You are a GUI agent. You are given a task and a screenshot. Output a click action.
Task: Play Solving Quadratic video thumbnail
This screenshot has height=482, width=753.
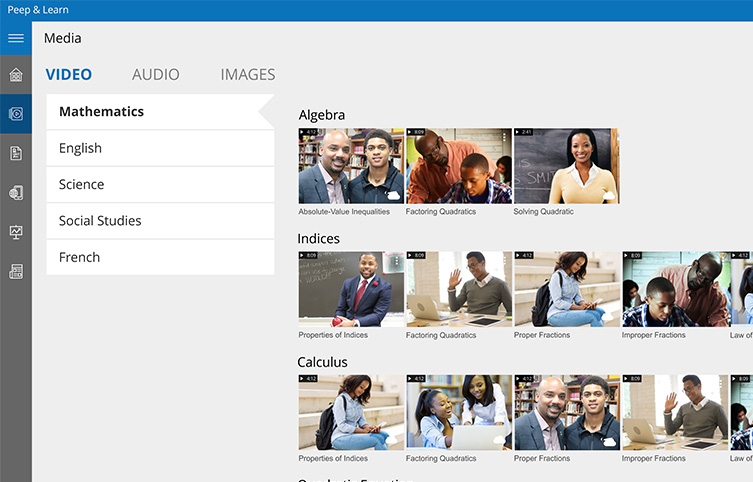tap(567, 166)
